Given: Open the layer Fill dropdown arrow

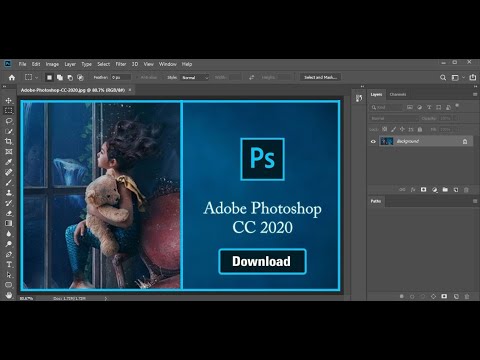Looking at the screenshot, I should pos(456,129).
